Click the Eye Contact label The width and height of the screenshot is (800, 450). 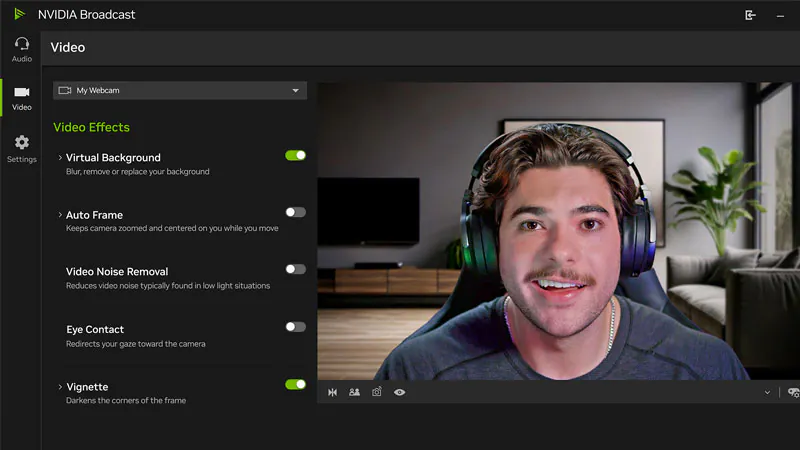click(x=95, y=330)
